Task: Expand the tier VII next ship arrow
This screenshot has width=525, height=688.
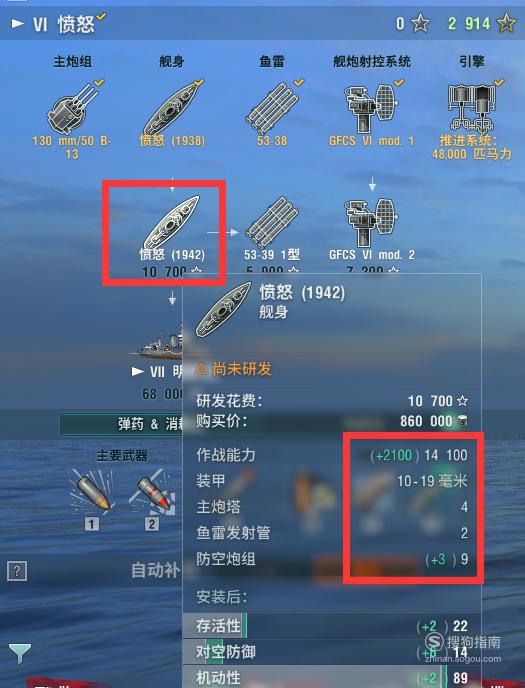Action: point(138,372)
